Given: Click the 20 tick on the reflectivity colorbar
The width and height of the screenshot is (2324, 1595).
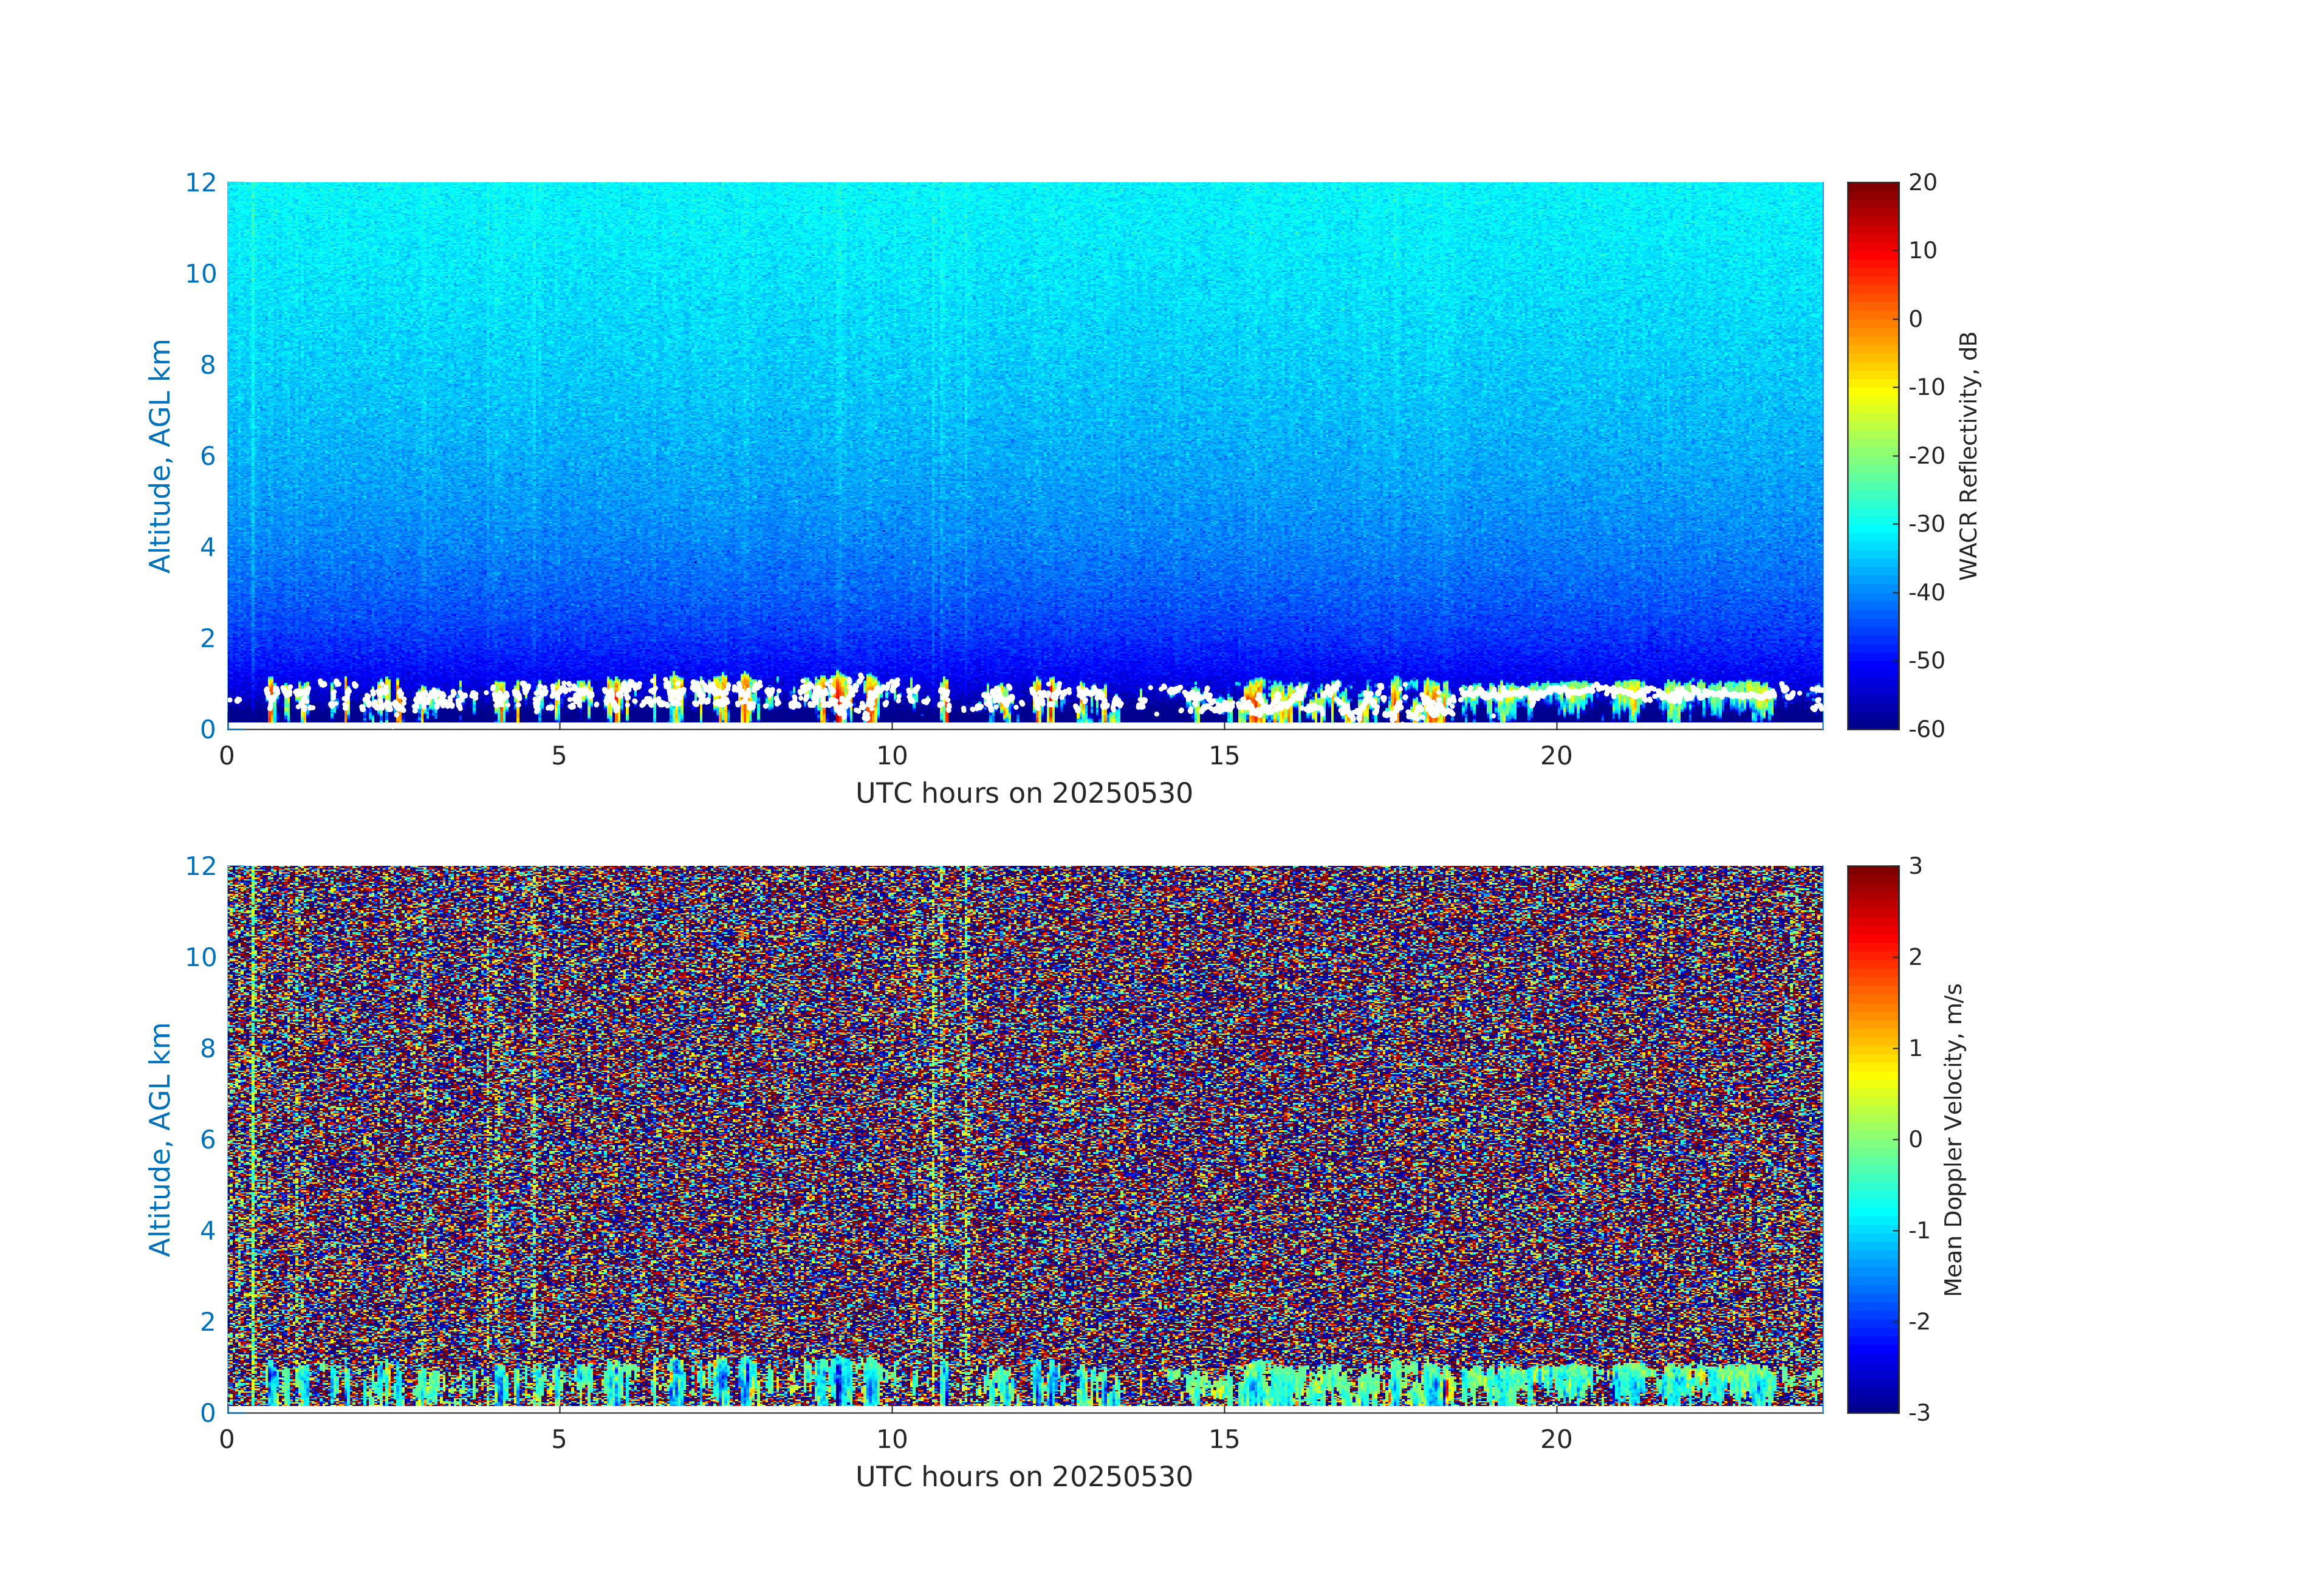Looking at the screenshot, I should pos(1922,183).
